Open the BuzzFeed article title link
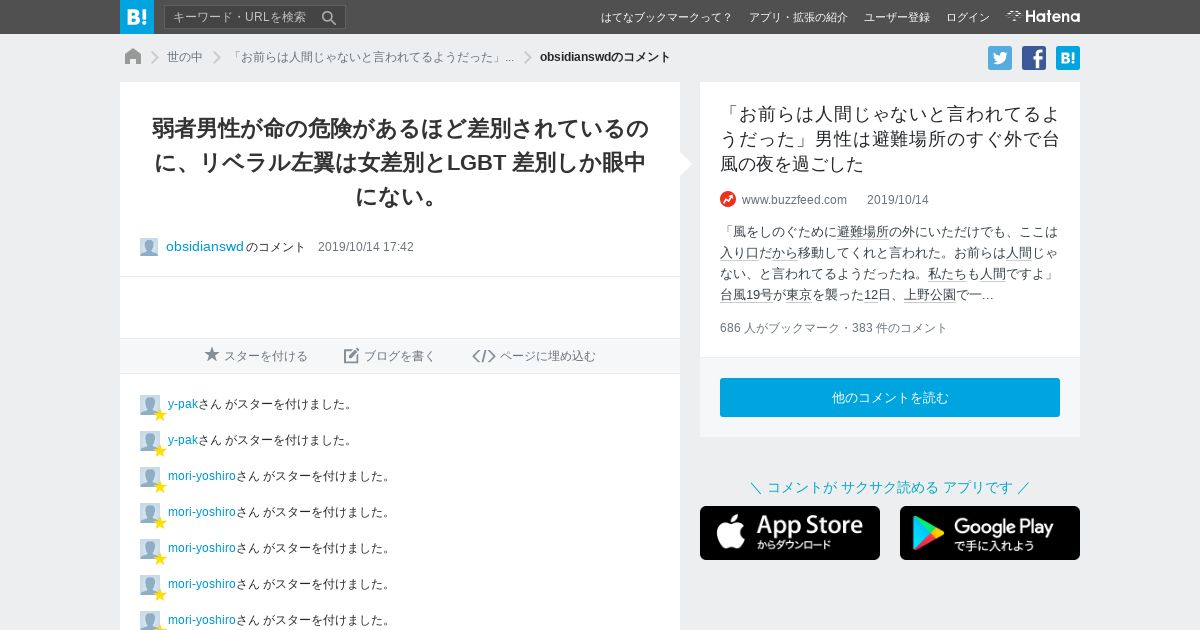The height and width of the screenshot is (630, 1200). pos(889,139)
